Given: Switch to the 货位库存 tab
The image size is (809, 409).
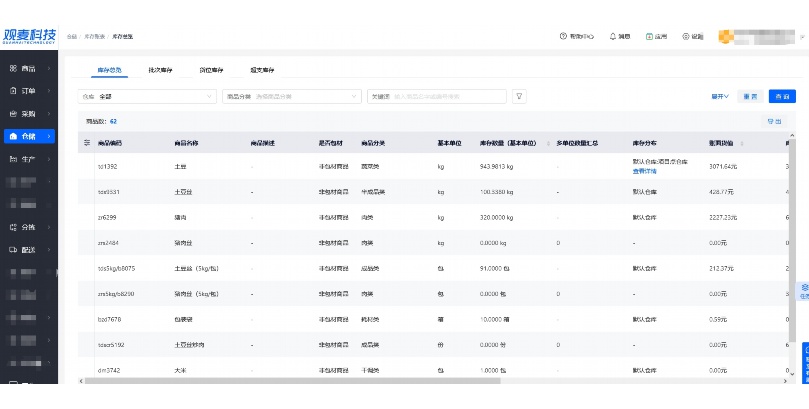Looking at the screenshot, I should (212, 70).
